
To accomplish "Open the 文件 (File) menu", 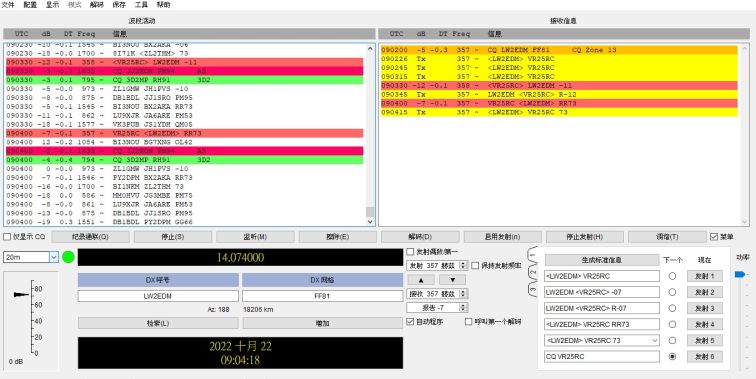I will pos(9,5).
